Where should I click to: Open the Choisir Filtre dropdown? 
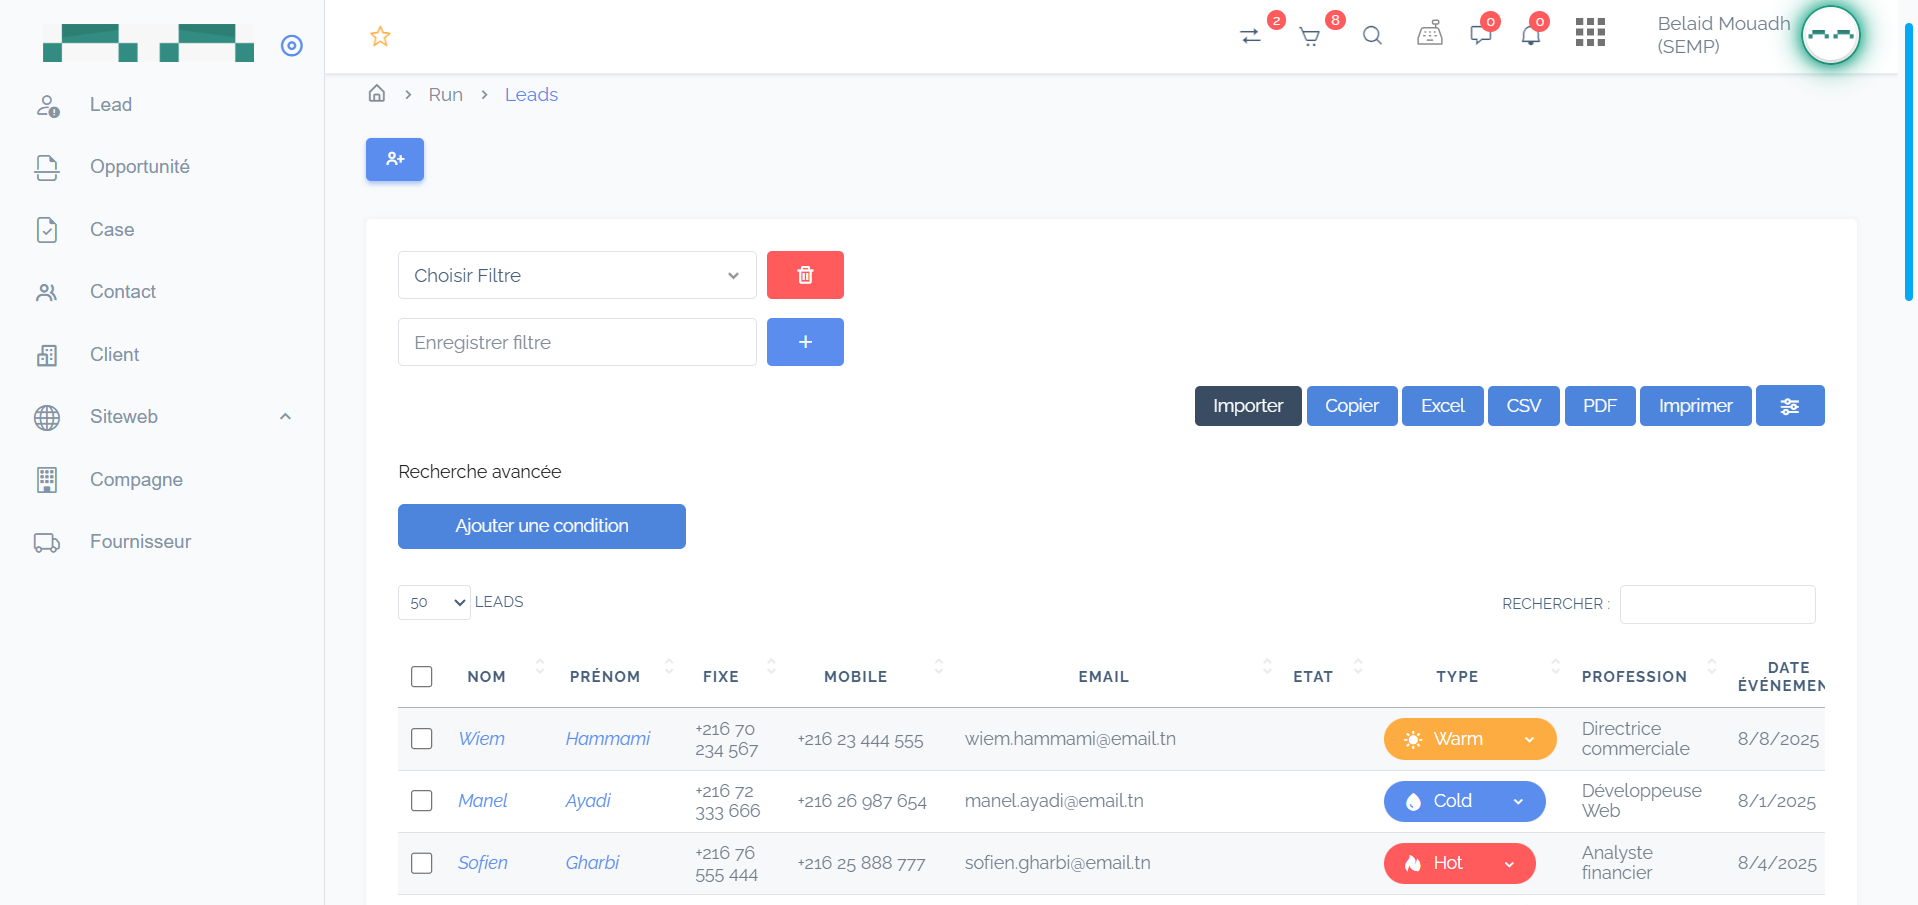[577, 275]
